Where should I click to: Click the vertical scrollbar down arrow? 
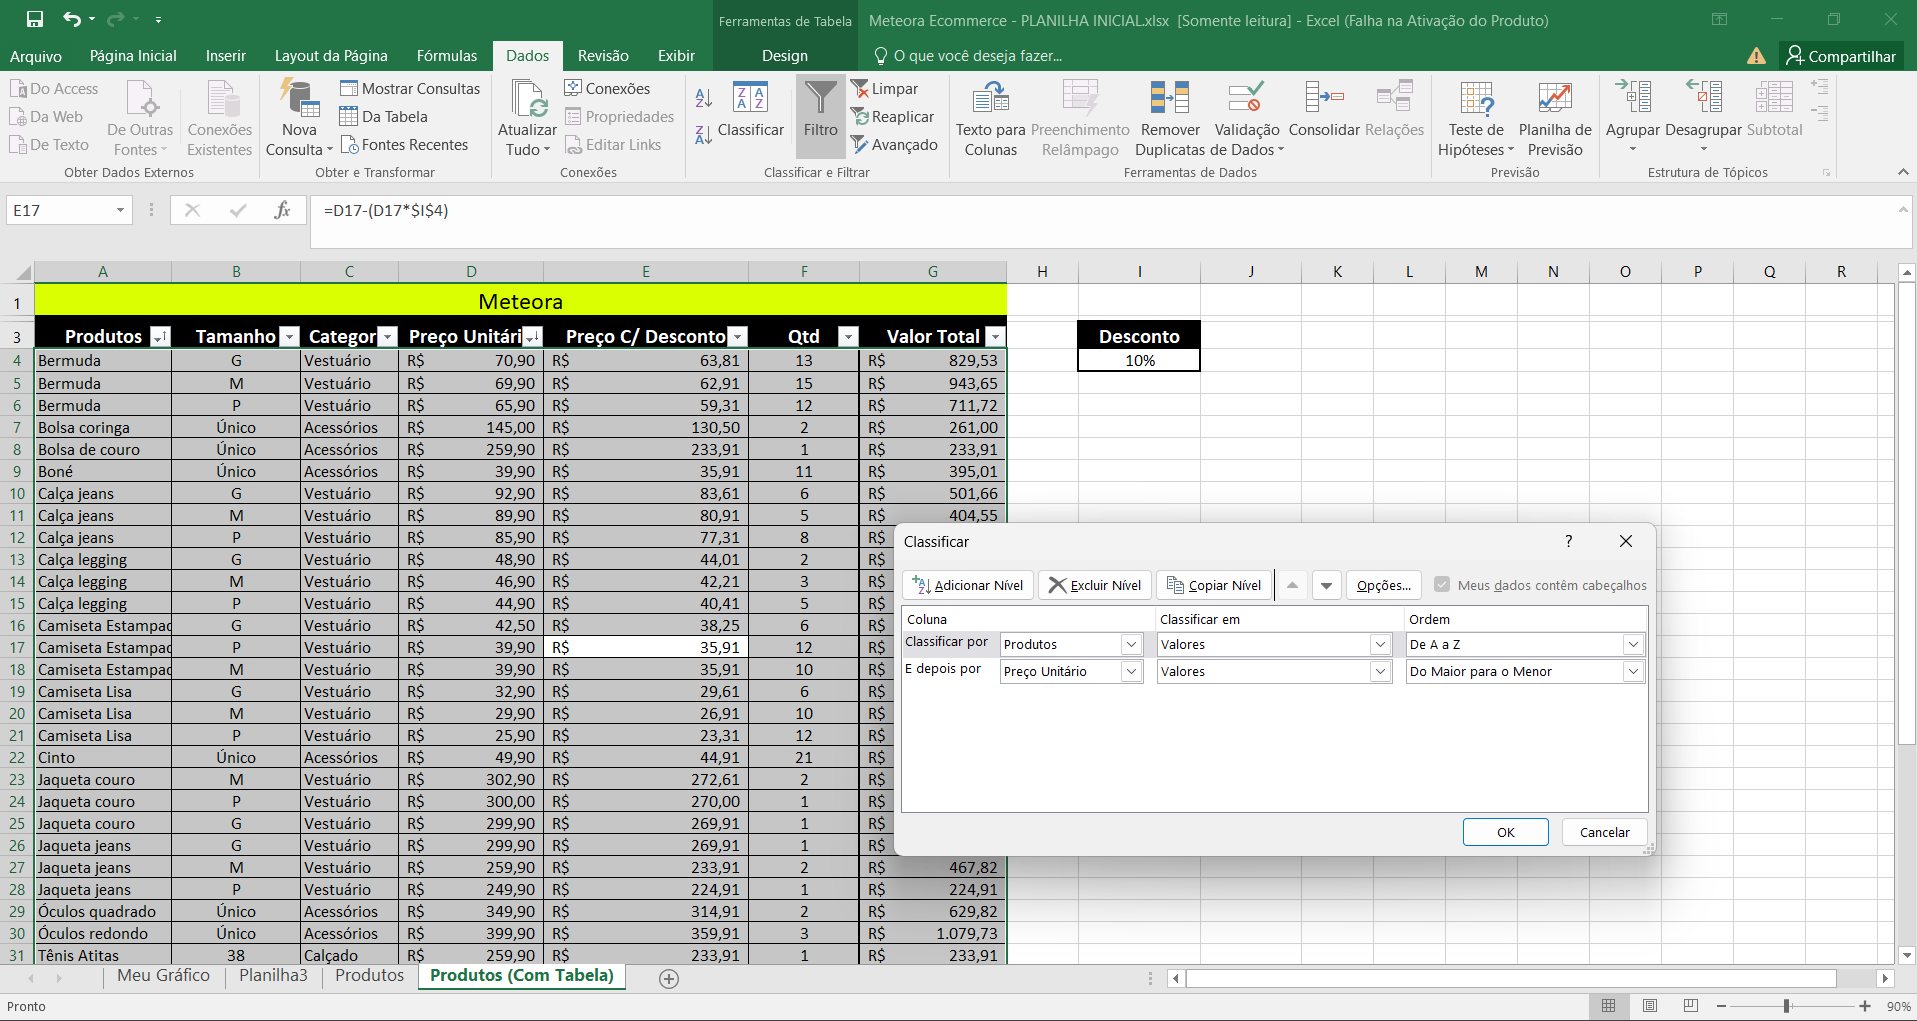[x=1906, y=955]
